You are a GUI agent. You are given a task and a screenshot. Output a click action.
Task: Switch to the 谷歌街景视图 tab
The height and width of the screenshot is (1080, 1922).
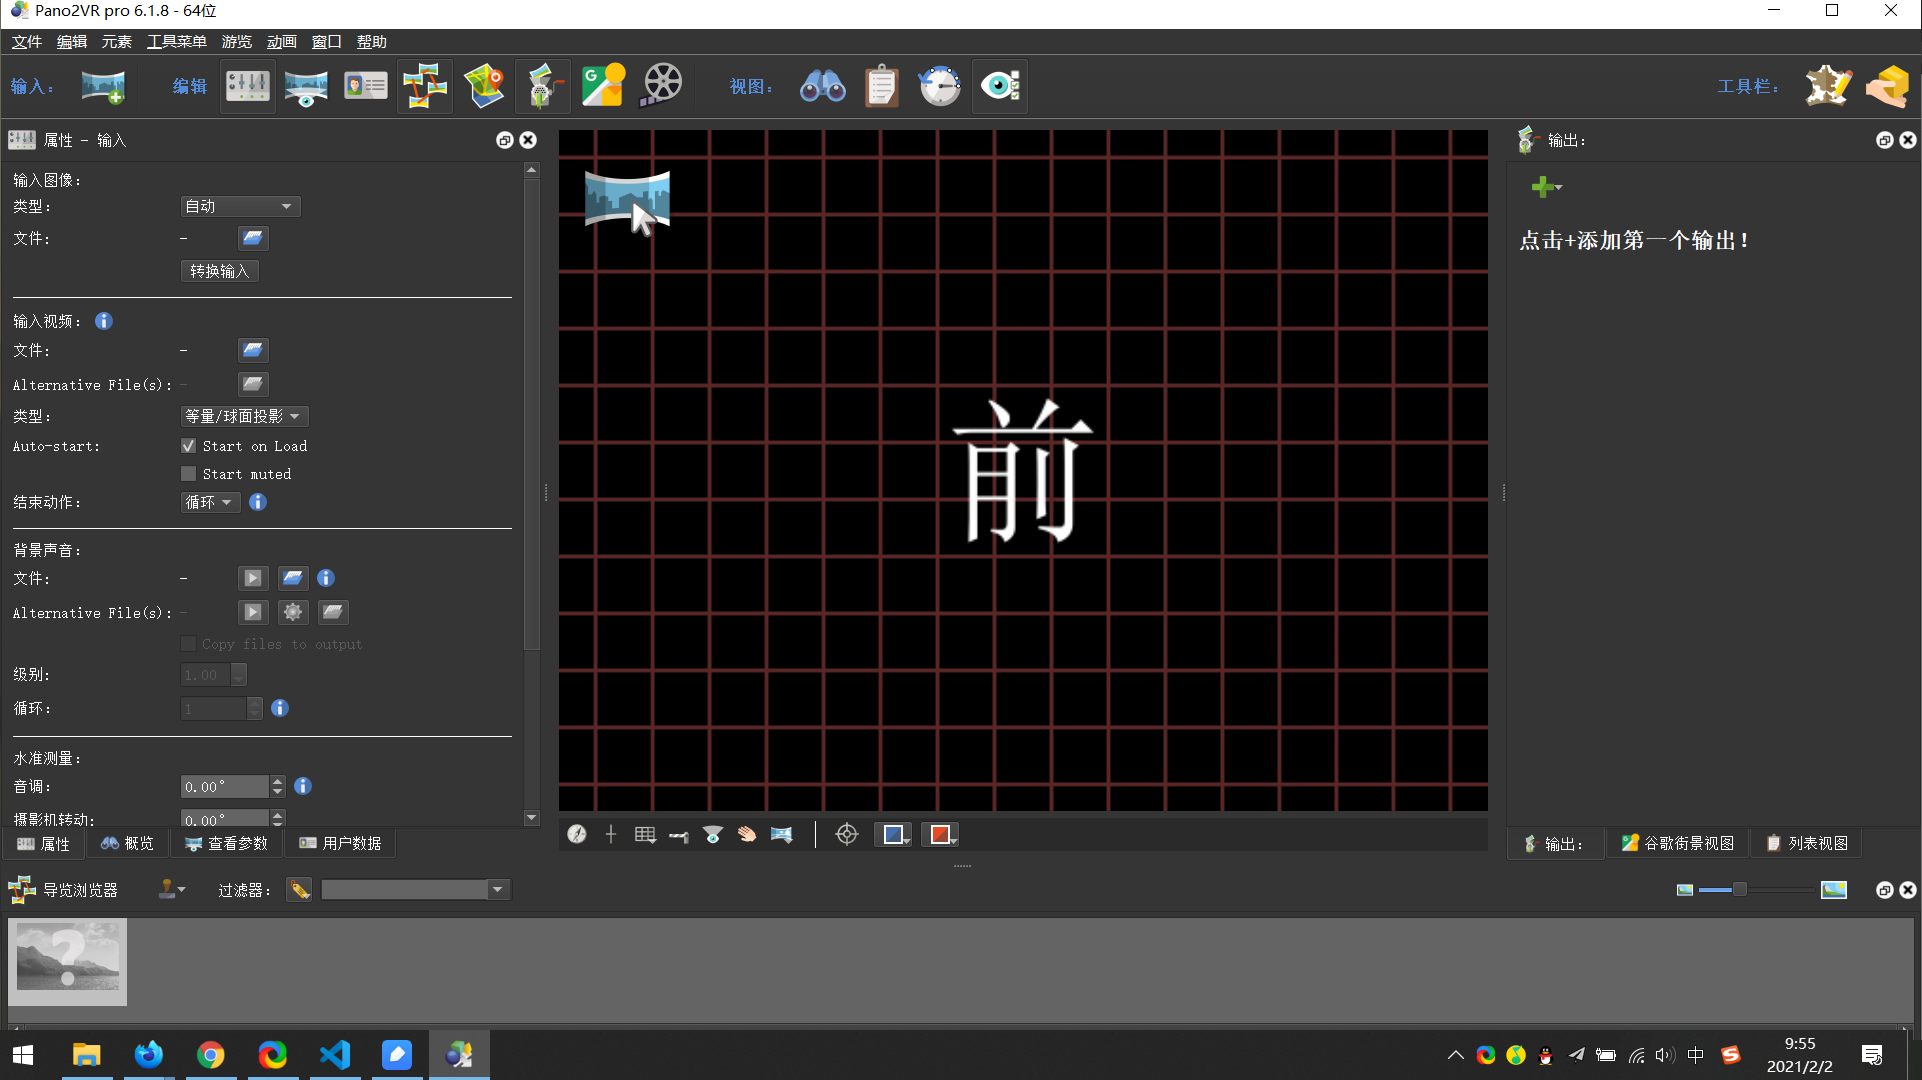tap(1678, 843)
